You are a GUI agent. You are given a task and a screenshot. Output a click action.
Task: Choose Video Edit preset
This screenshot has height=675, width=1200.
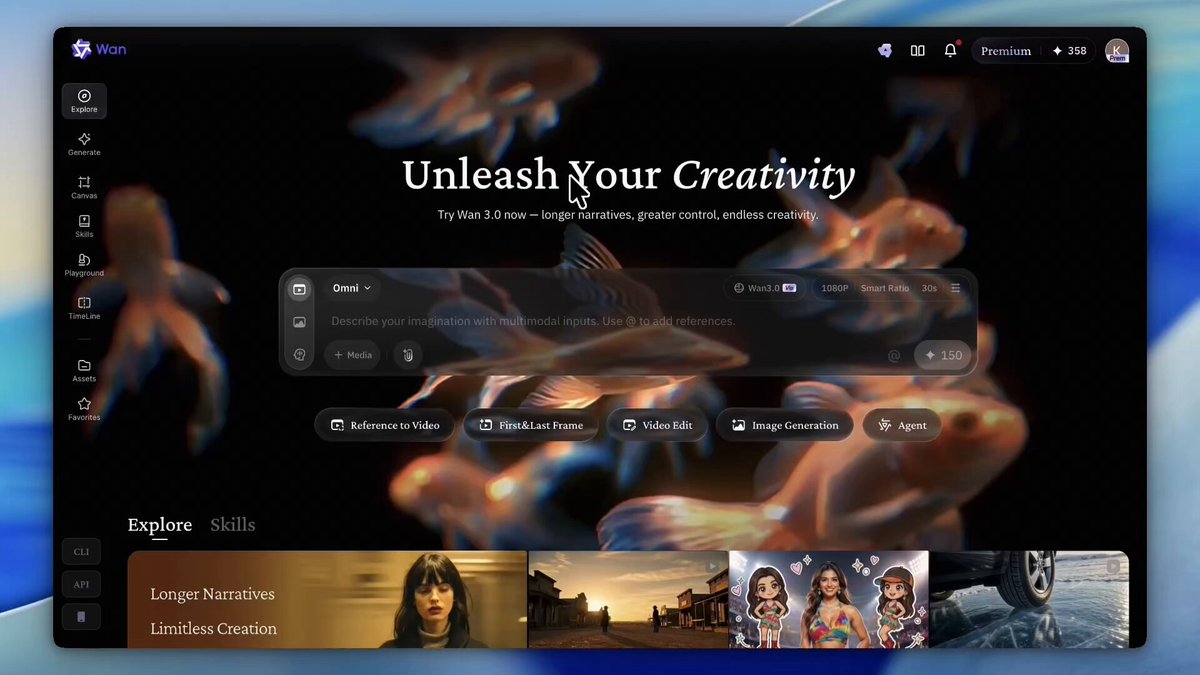pos(657,425)
